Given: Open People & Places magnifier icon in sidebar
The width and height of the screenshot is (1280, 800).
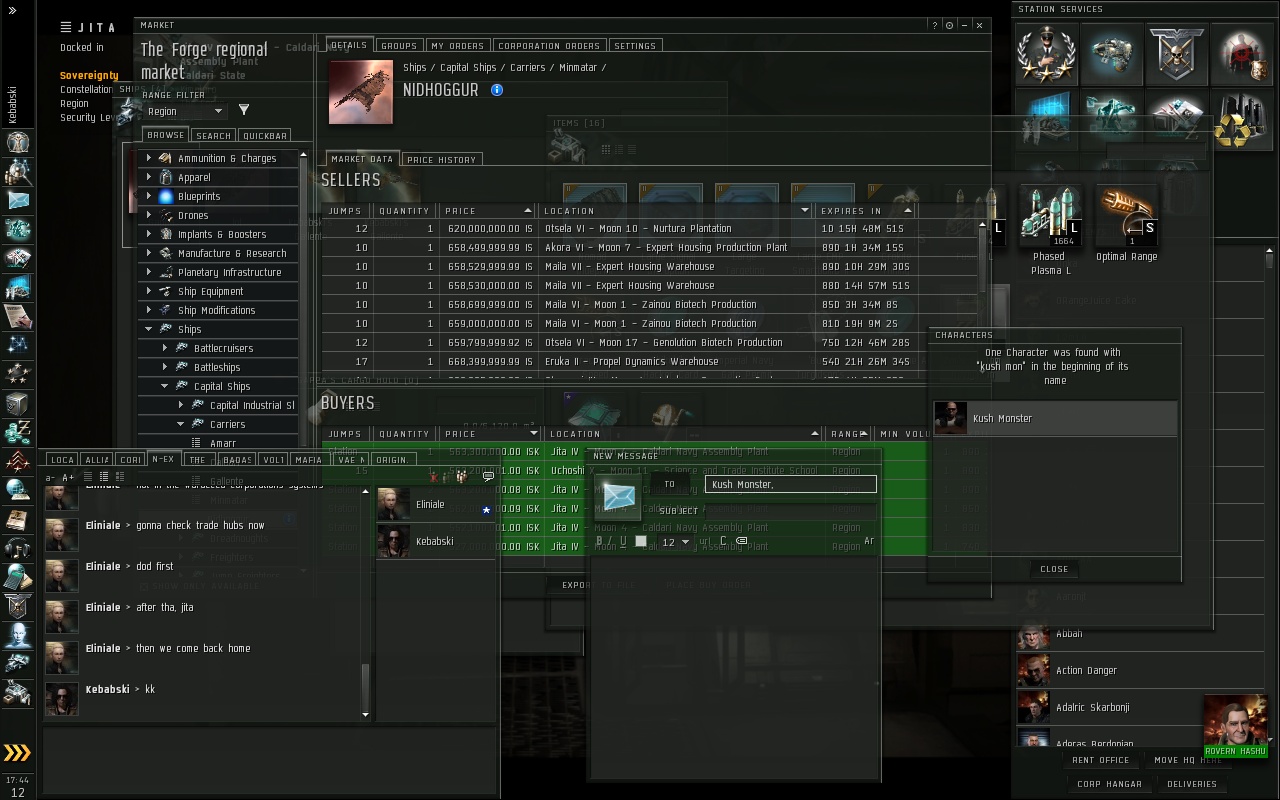Looking at the screenshot, I should (17, 172).
